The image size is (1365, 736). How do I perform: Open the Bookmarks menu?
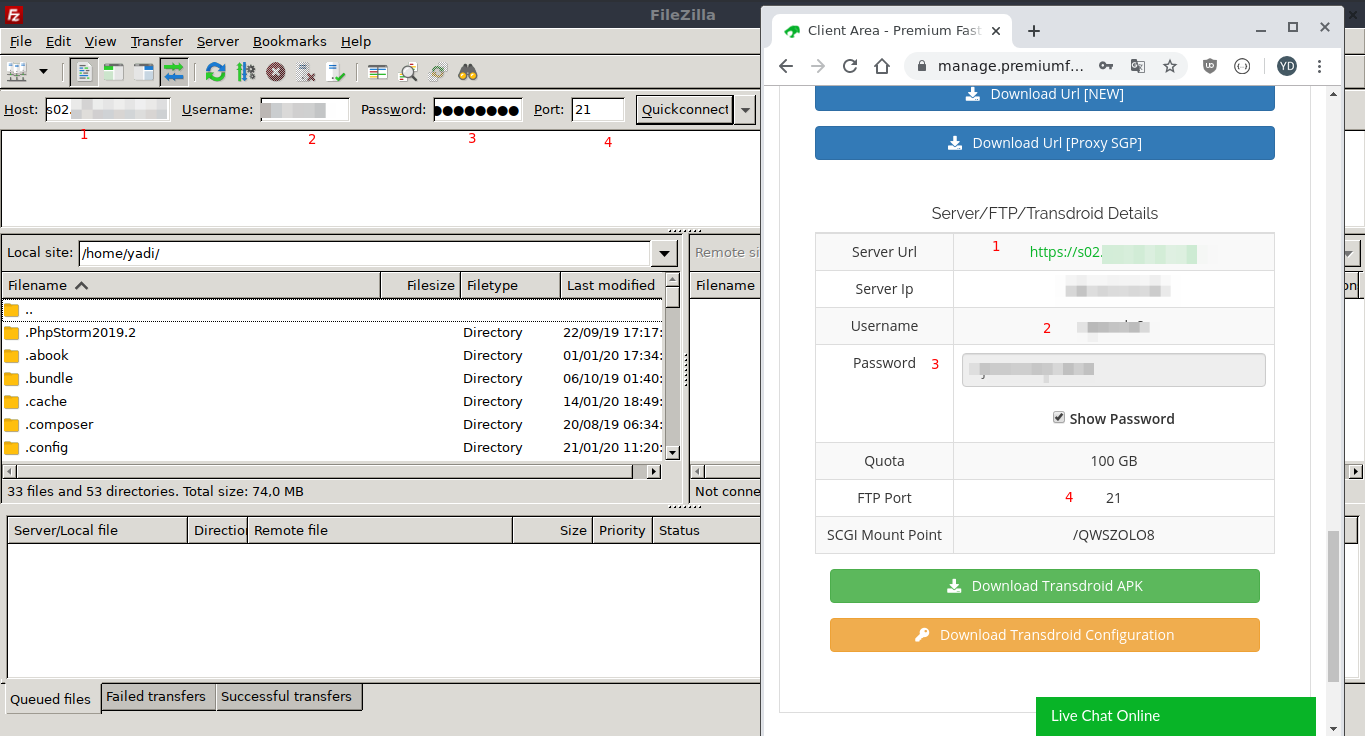click(x=290, y=41)
